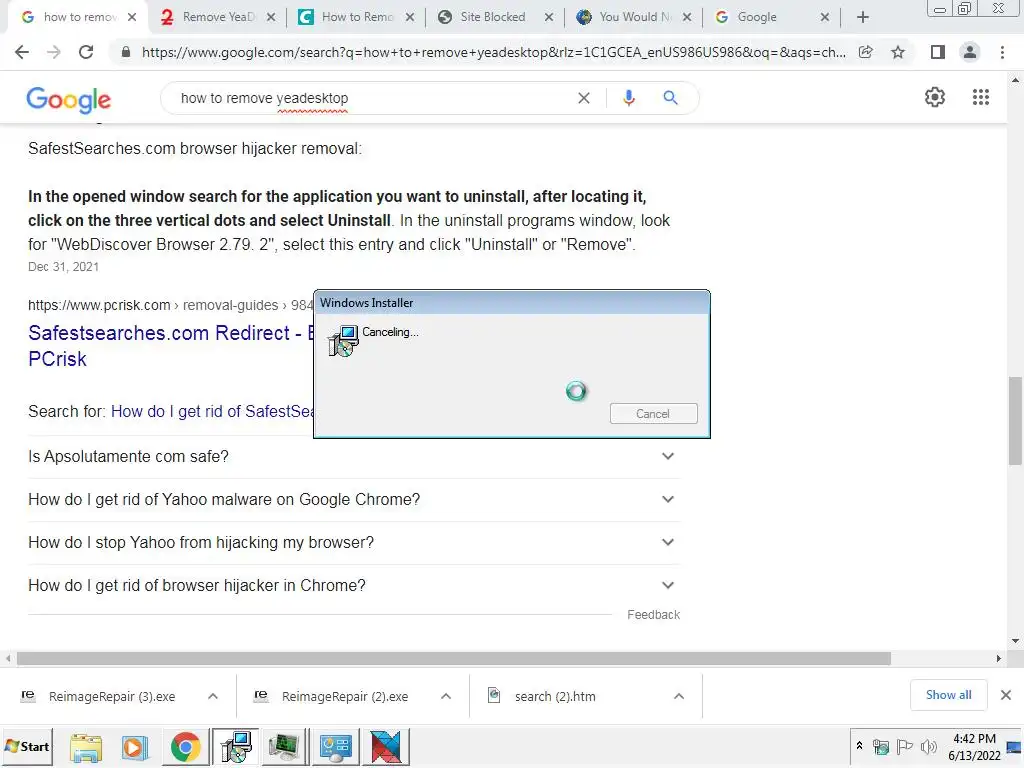Open the Chrome profile avatar menu
Viewport: 1024px width, 768px height.
pos(970,52)
